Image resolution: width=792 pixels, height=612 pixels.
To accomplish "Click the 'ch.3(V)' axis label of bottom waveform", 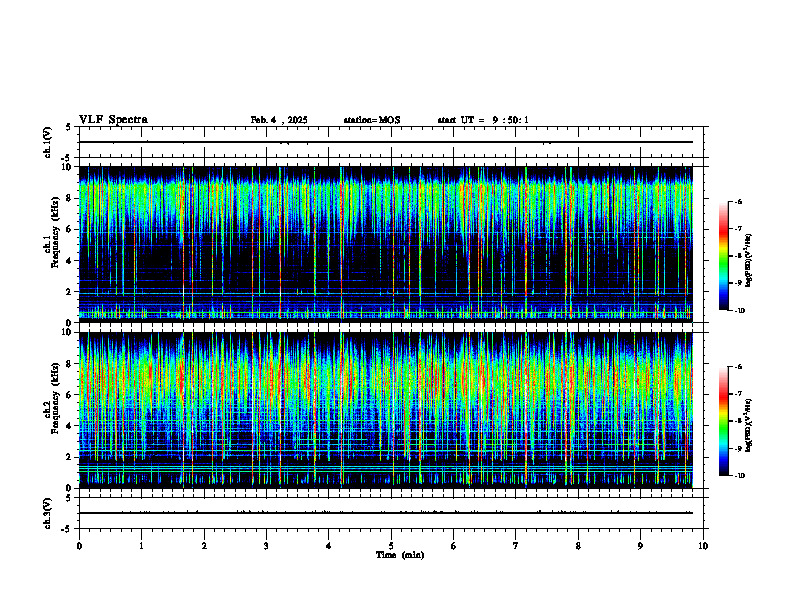I will [x=47, y=514].
